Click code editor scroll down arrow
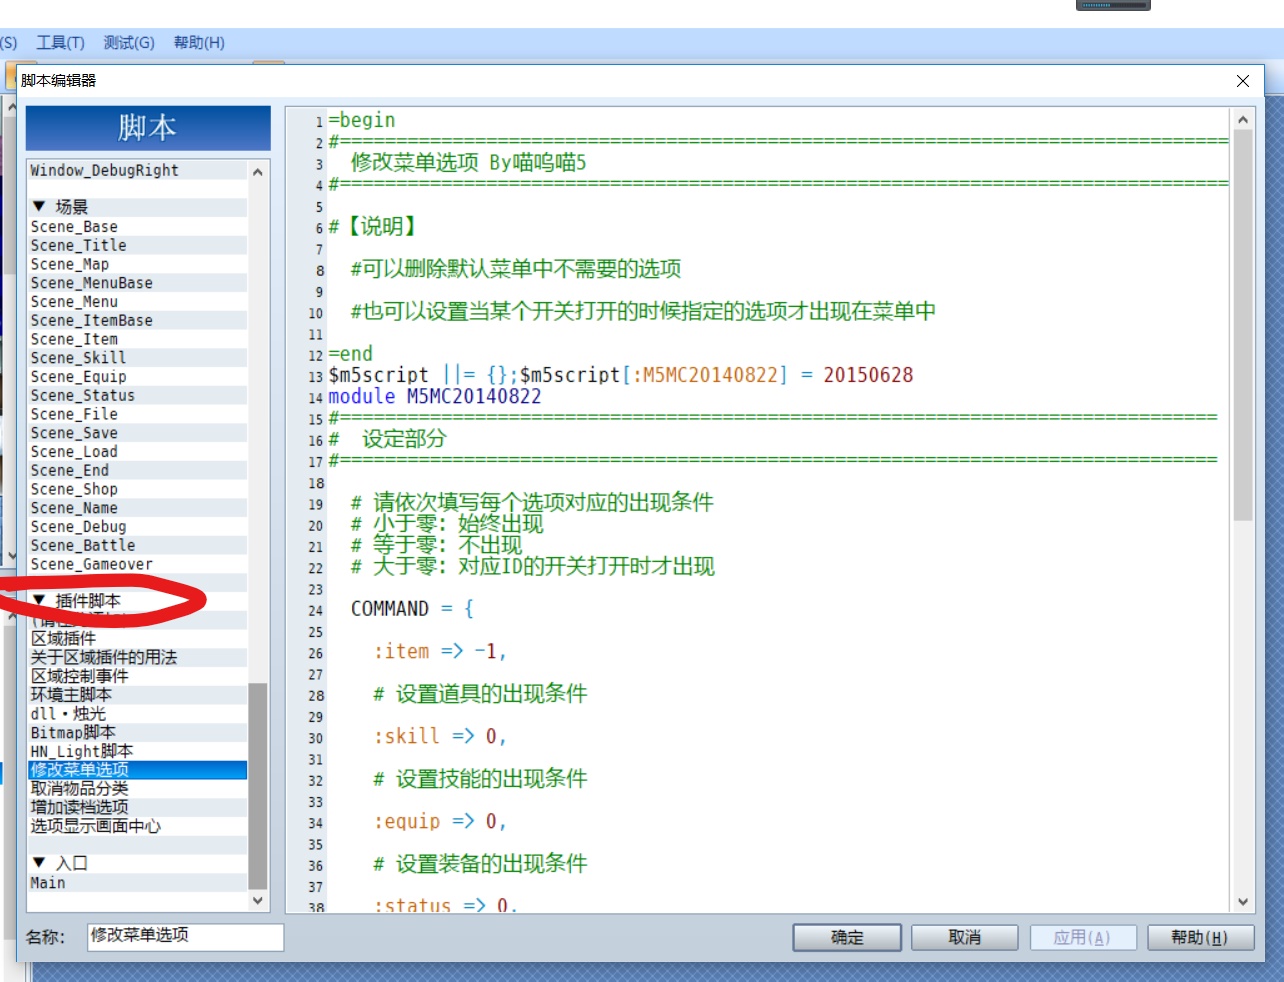Viewport: 1284px width, 982px height. click(1243, 901)
